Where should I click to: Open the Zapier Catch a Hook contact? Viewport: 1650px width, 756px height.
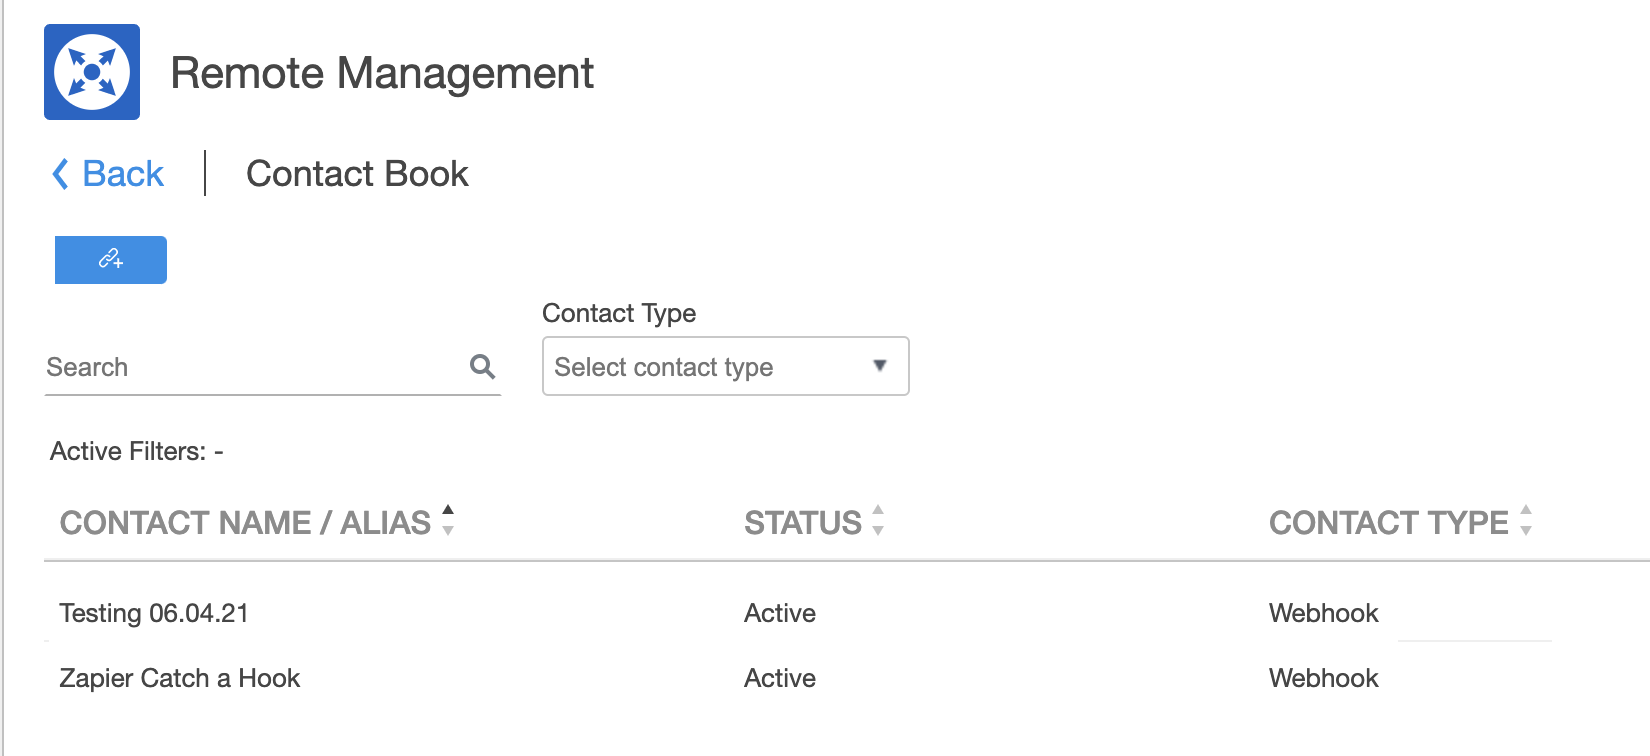pos(180,678)
